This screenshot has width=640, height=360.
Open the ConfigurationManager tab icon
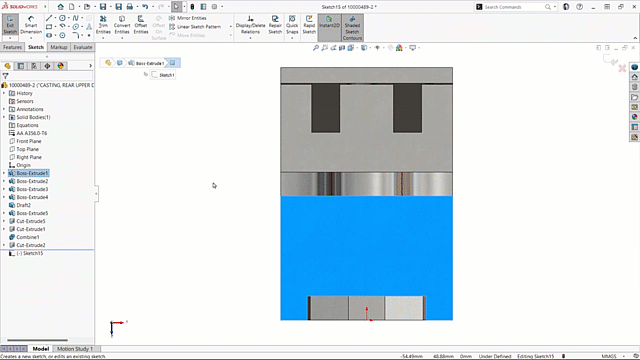pos(34,66)
